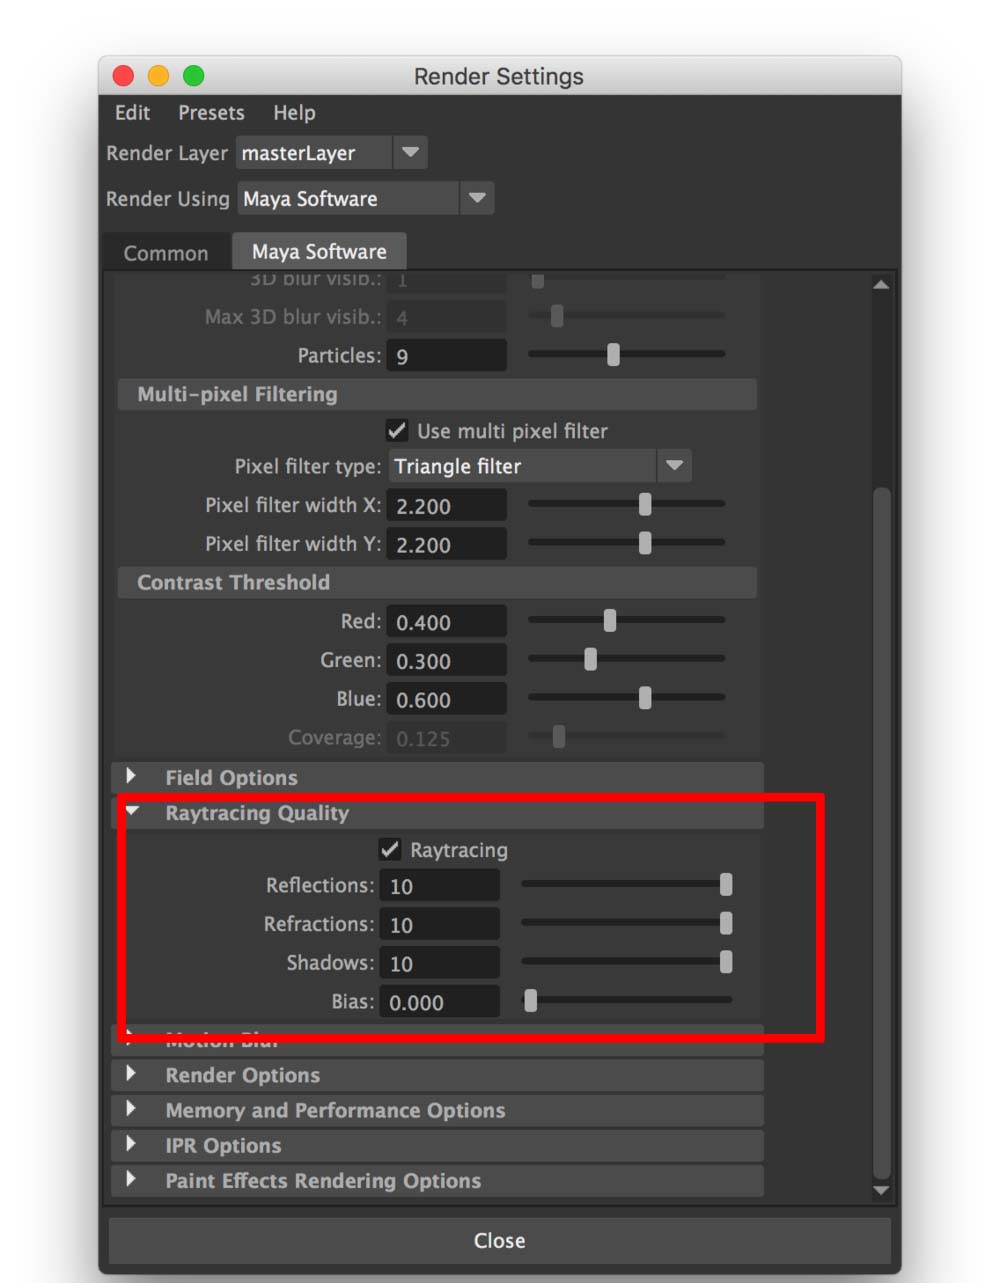Image resolution: width=1000 pixels, height=1283 pixels.
Task: Click the Bias value field
Action: click(439, 1002)
